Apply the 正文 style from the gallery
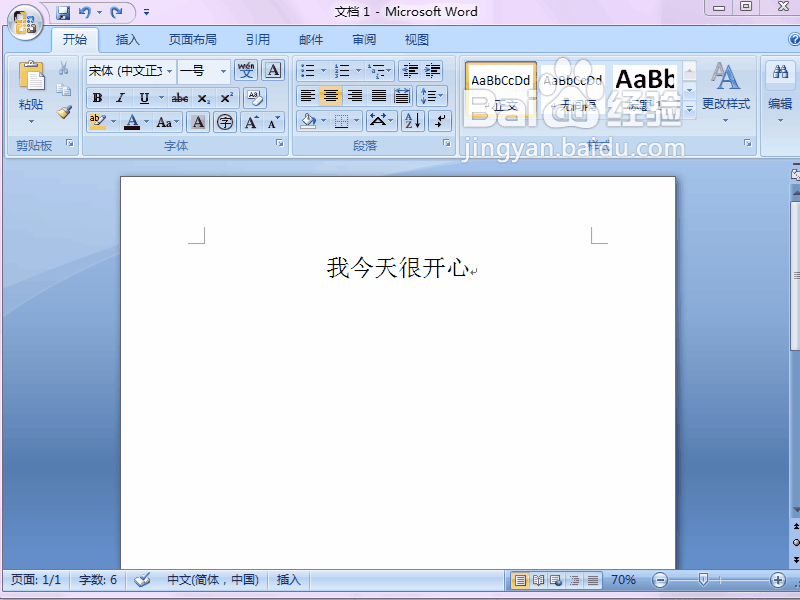 point(500,88)
